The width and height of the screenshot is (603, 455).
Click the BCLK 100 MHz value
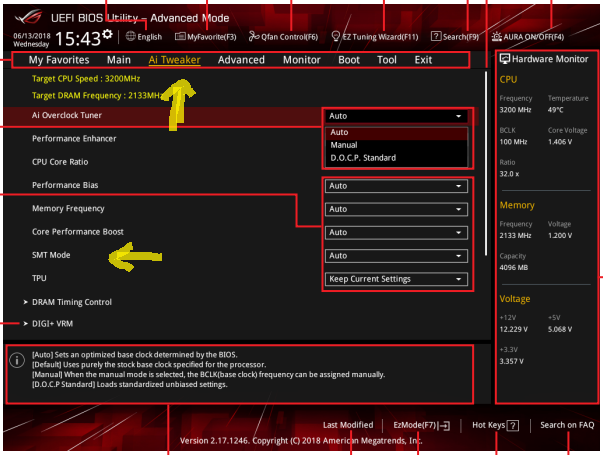tap(513, 142)
